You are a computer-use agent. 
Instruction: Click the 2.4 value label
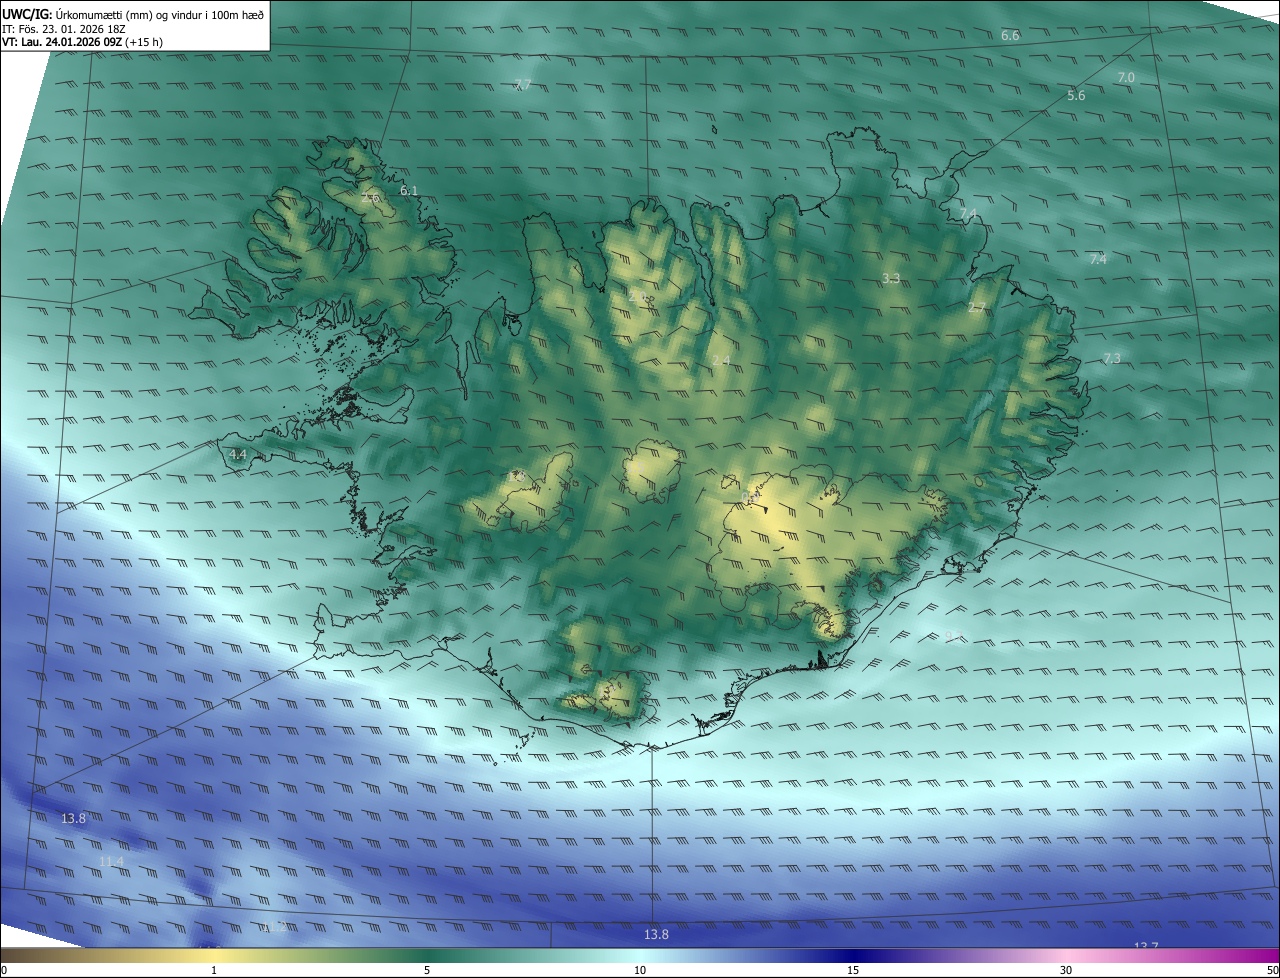tap(721, 360)
